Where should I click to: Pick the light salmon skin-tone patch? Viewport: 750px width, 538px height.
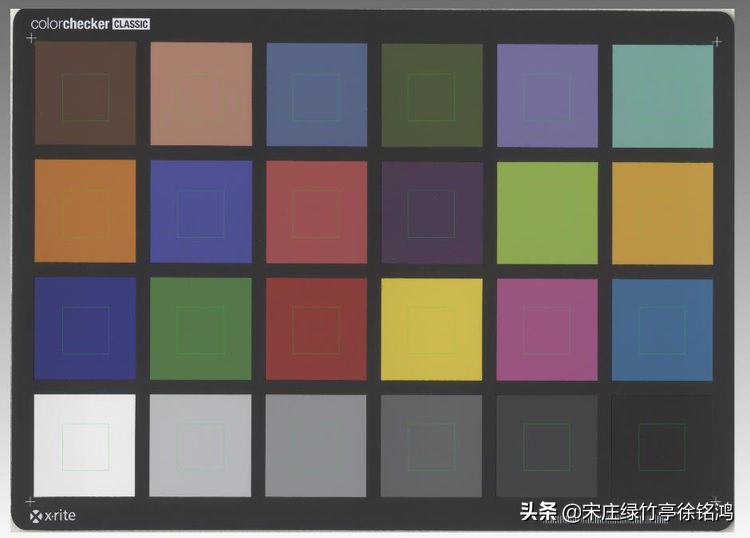coord(201,94)
